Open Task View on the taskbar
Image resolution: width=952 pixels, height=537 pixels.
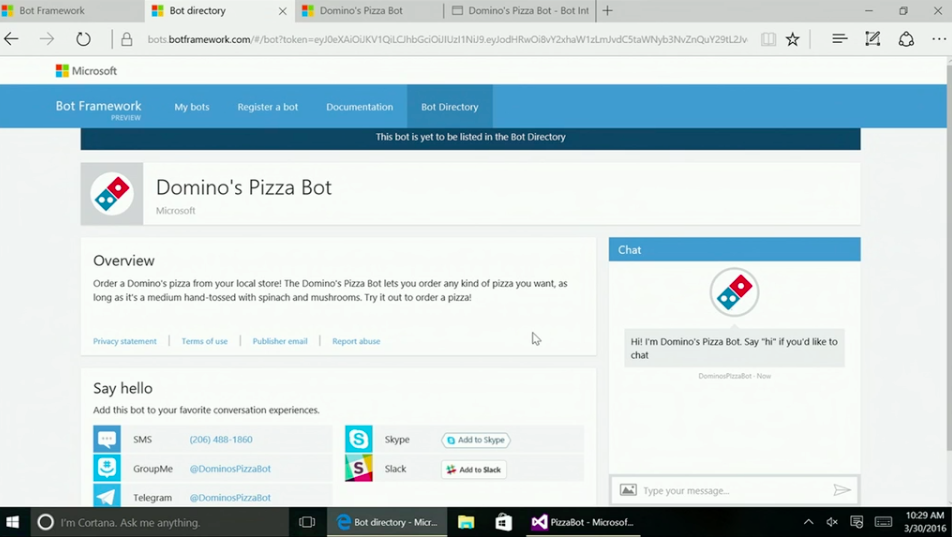tap(307, 522)
